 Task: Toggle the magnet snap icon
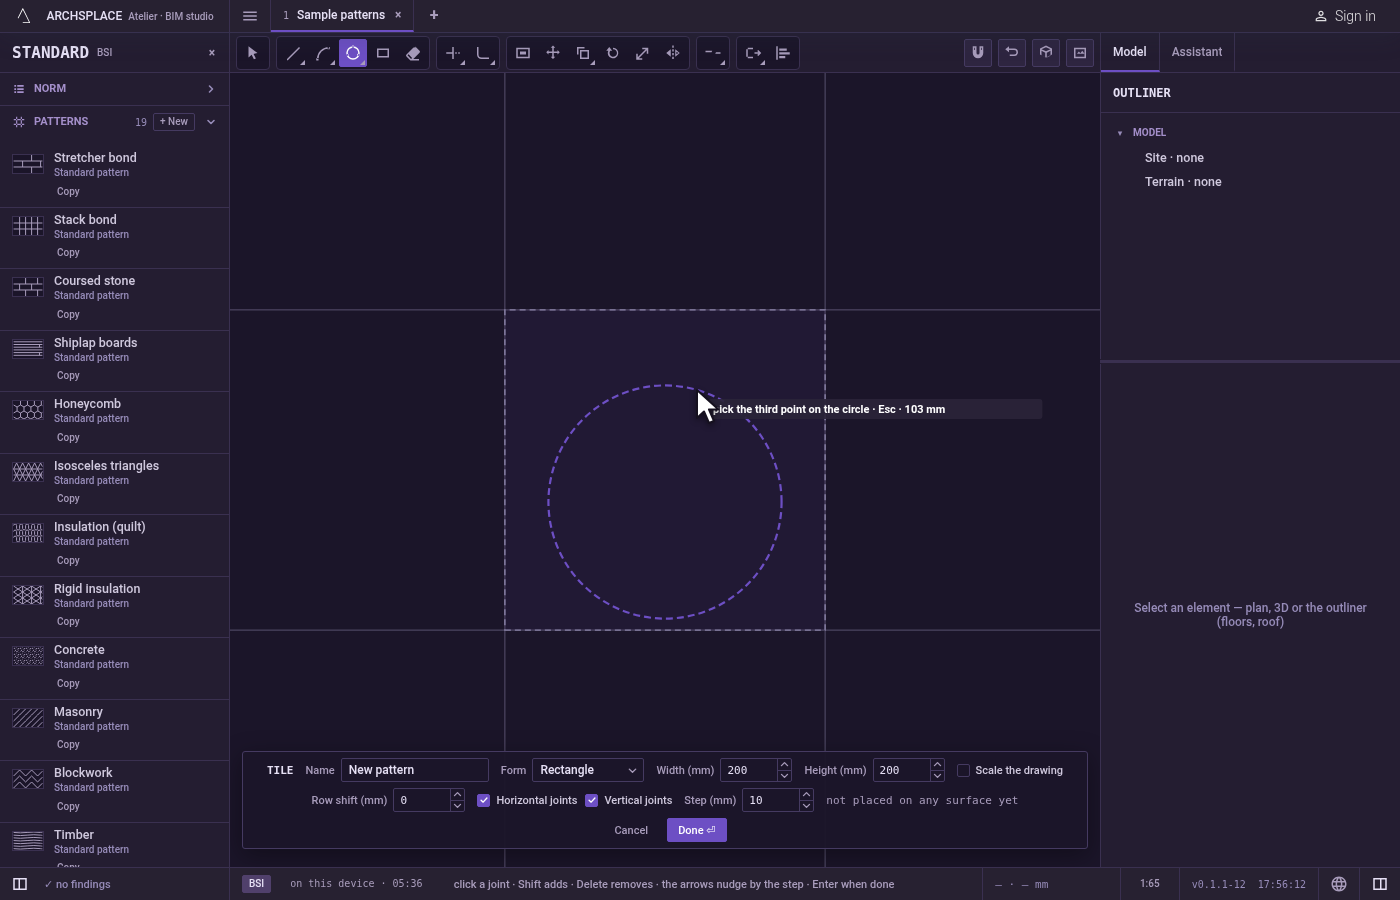click(x=978, y=53)
